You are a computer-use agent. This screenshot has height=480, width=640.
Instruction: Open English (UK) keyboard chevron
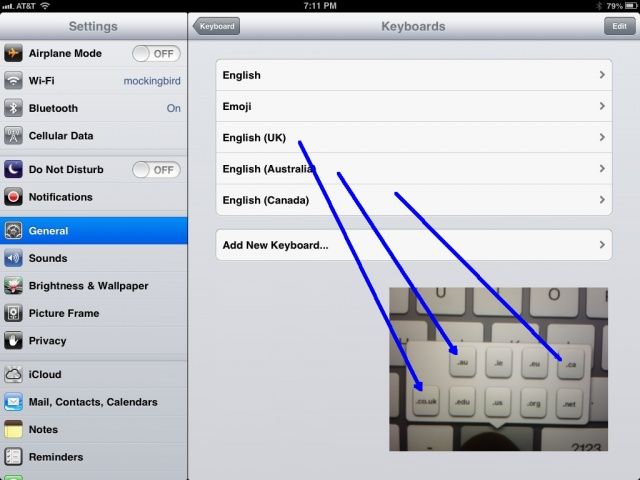(x=601, y=138)
